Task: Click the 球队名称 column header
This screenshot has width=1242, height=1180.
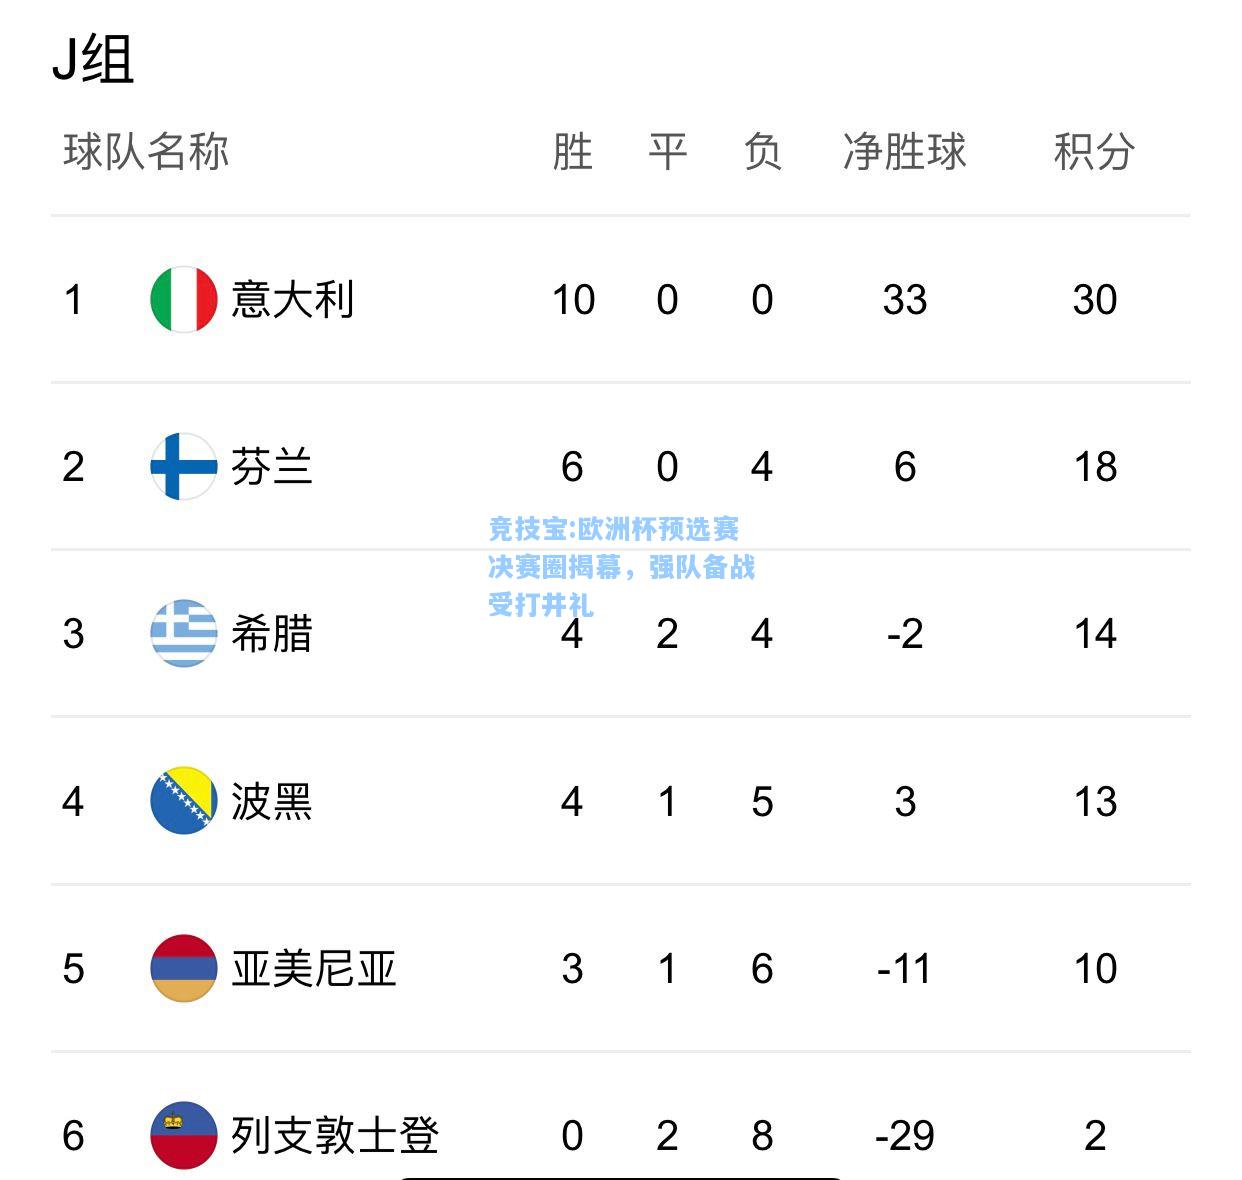Action: click(x=146, y=152)
